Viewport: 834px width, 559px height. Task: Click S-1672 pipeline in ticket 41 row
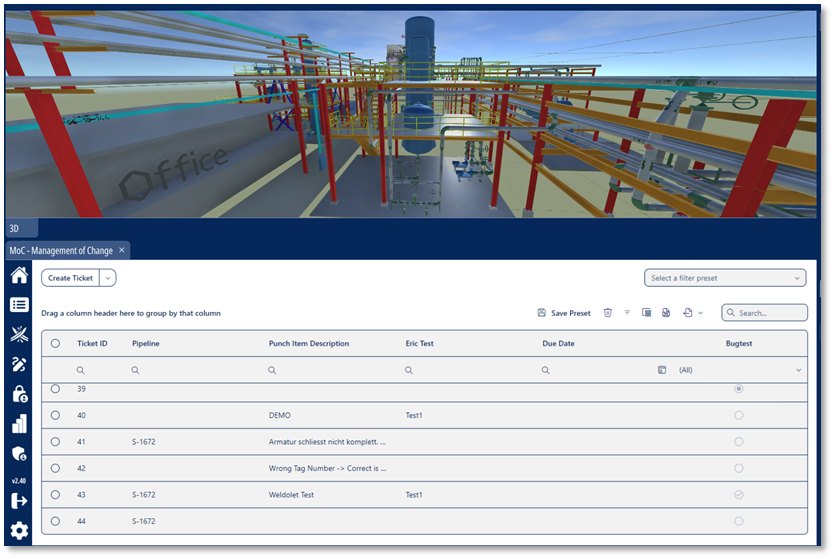tap(144, 441)
